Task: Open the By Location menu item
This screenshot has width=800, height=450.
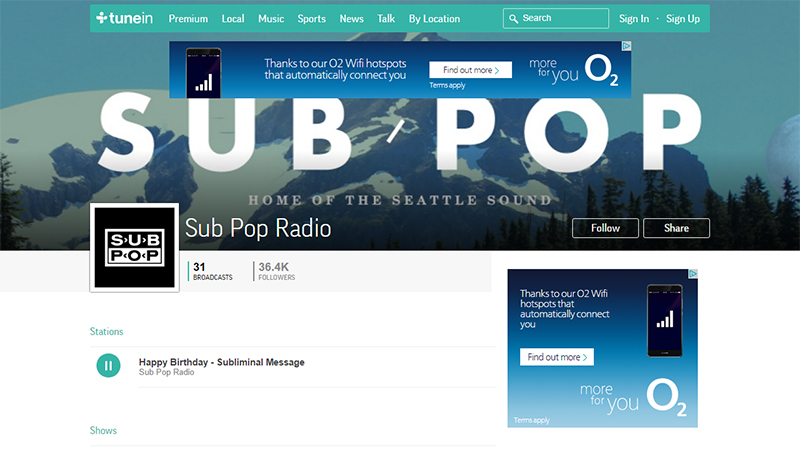Action: click(434, 19)
